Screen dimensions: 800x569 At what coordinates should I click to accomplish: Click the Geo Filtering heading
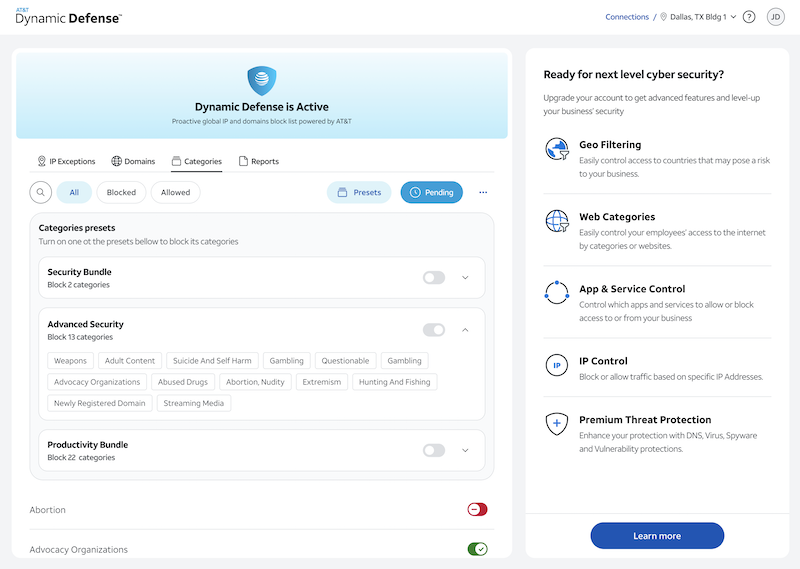point(610,145)
